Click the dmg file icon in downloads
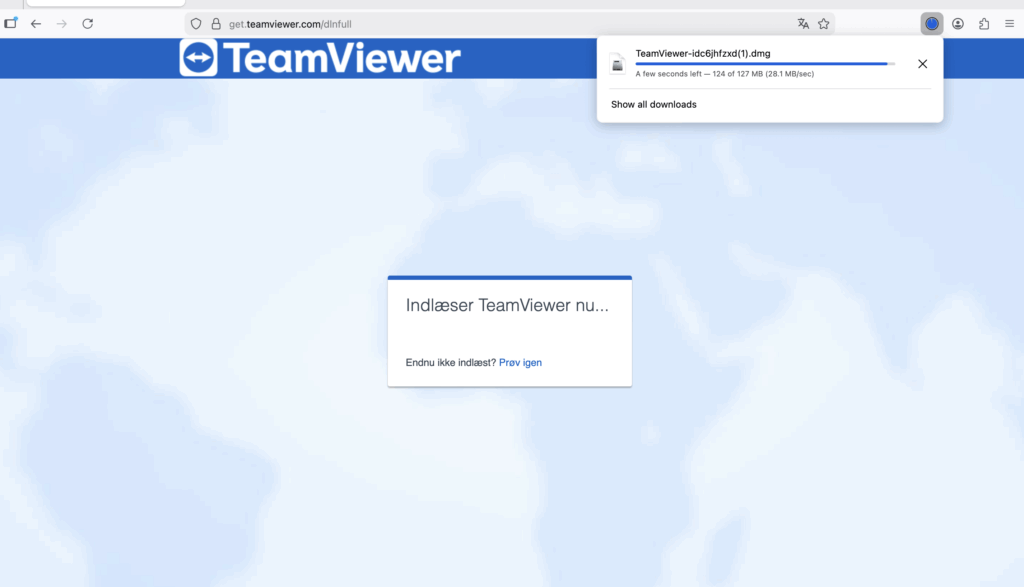The width and height of the screenshot is (1024, 587). click(618, 64)
